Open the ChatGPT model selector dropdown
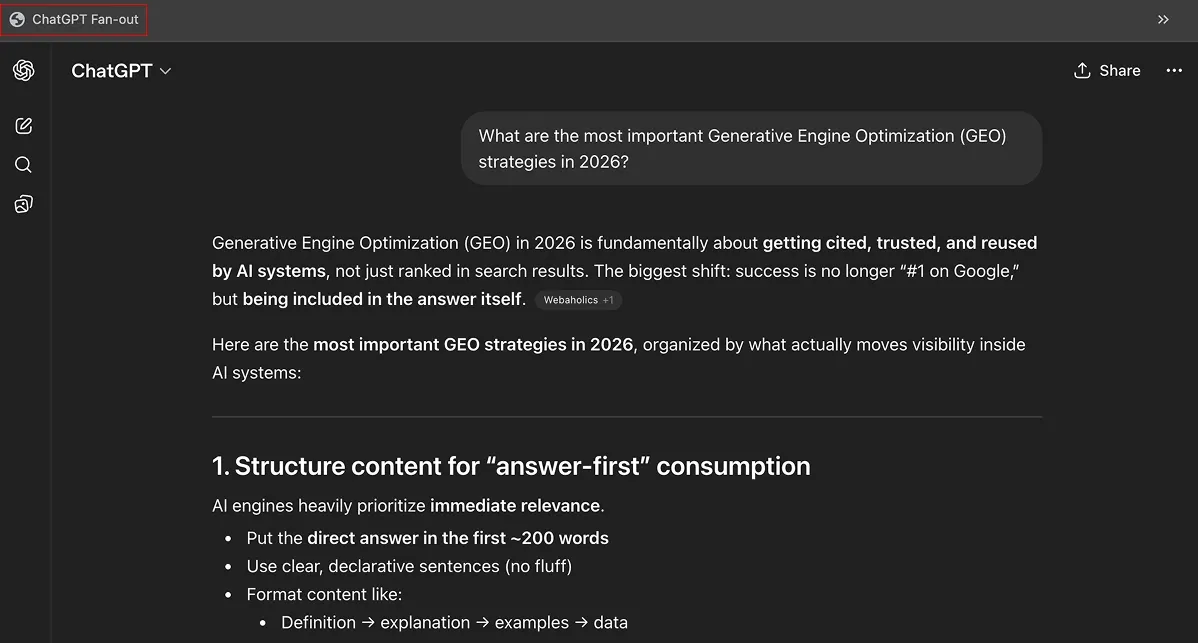This screenshot has width=1198, height=643. 122,70
